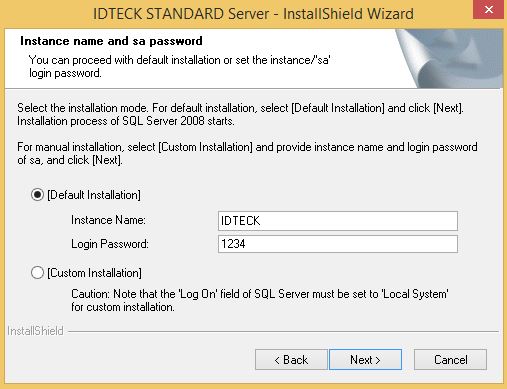Close the InstallShield Wizard window
The image size is (507, 389).
tap(489, 10)
